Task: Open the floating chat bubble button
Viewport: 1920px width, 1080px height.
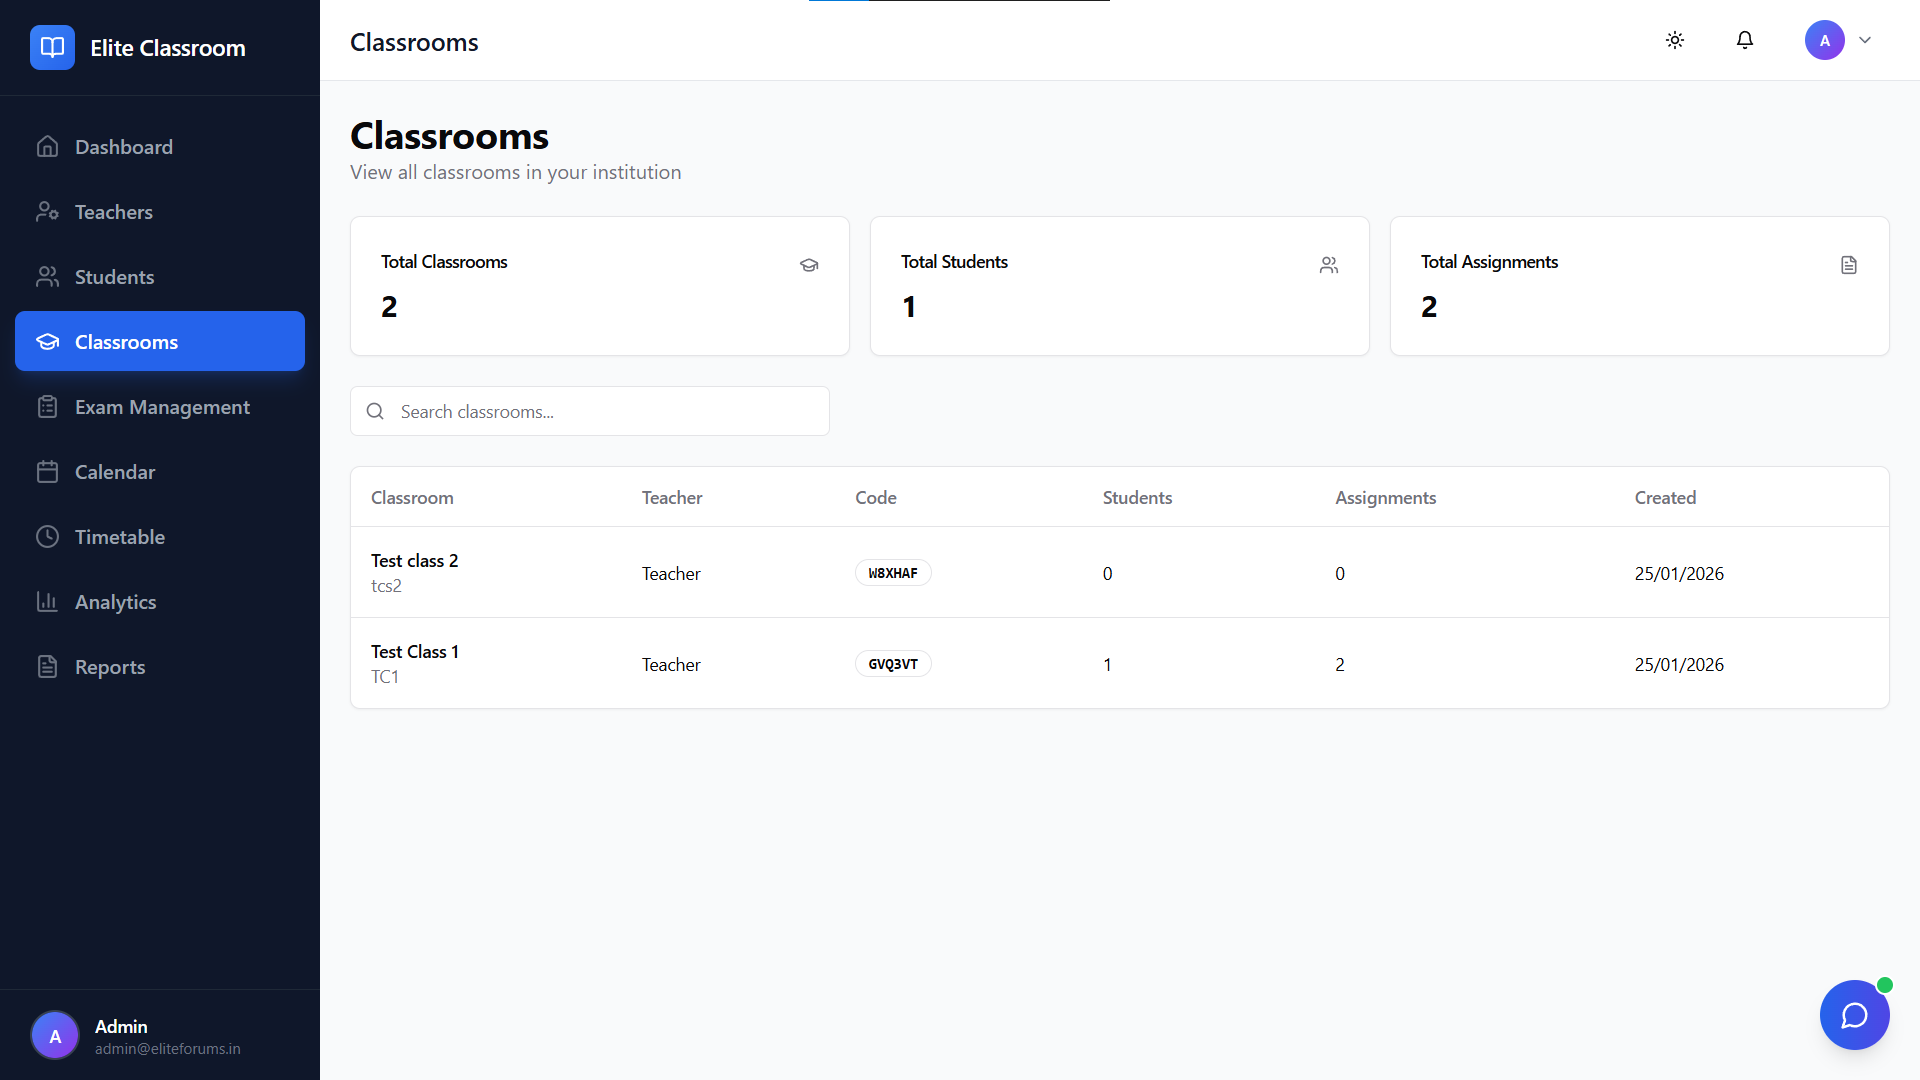Action: click(1854, 1015)
